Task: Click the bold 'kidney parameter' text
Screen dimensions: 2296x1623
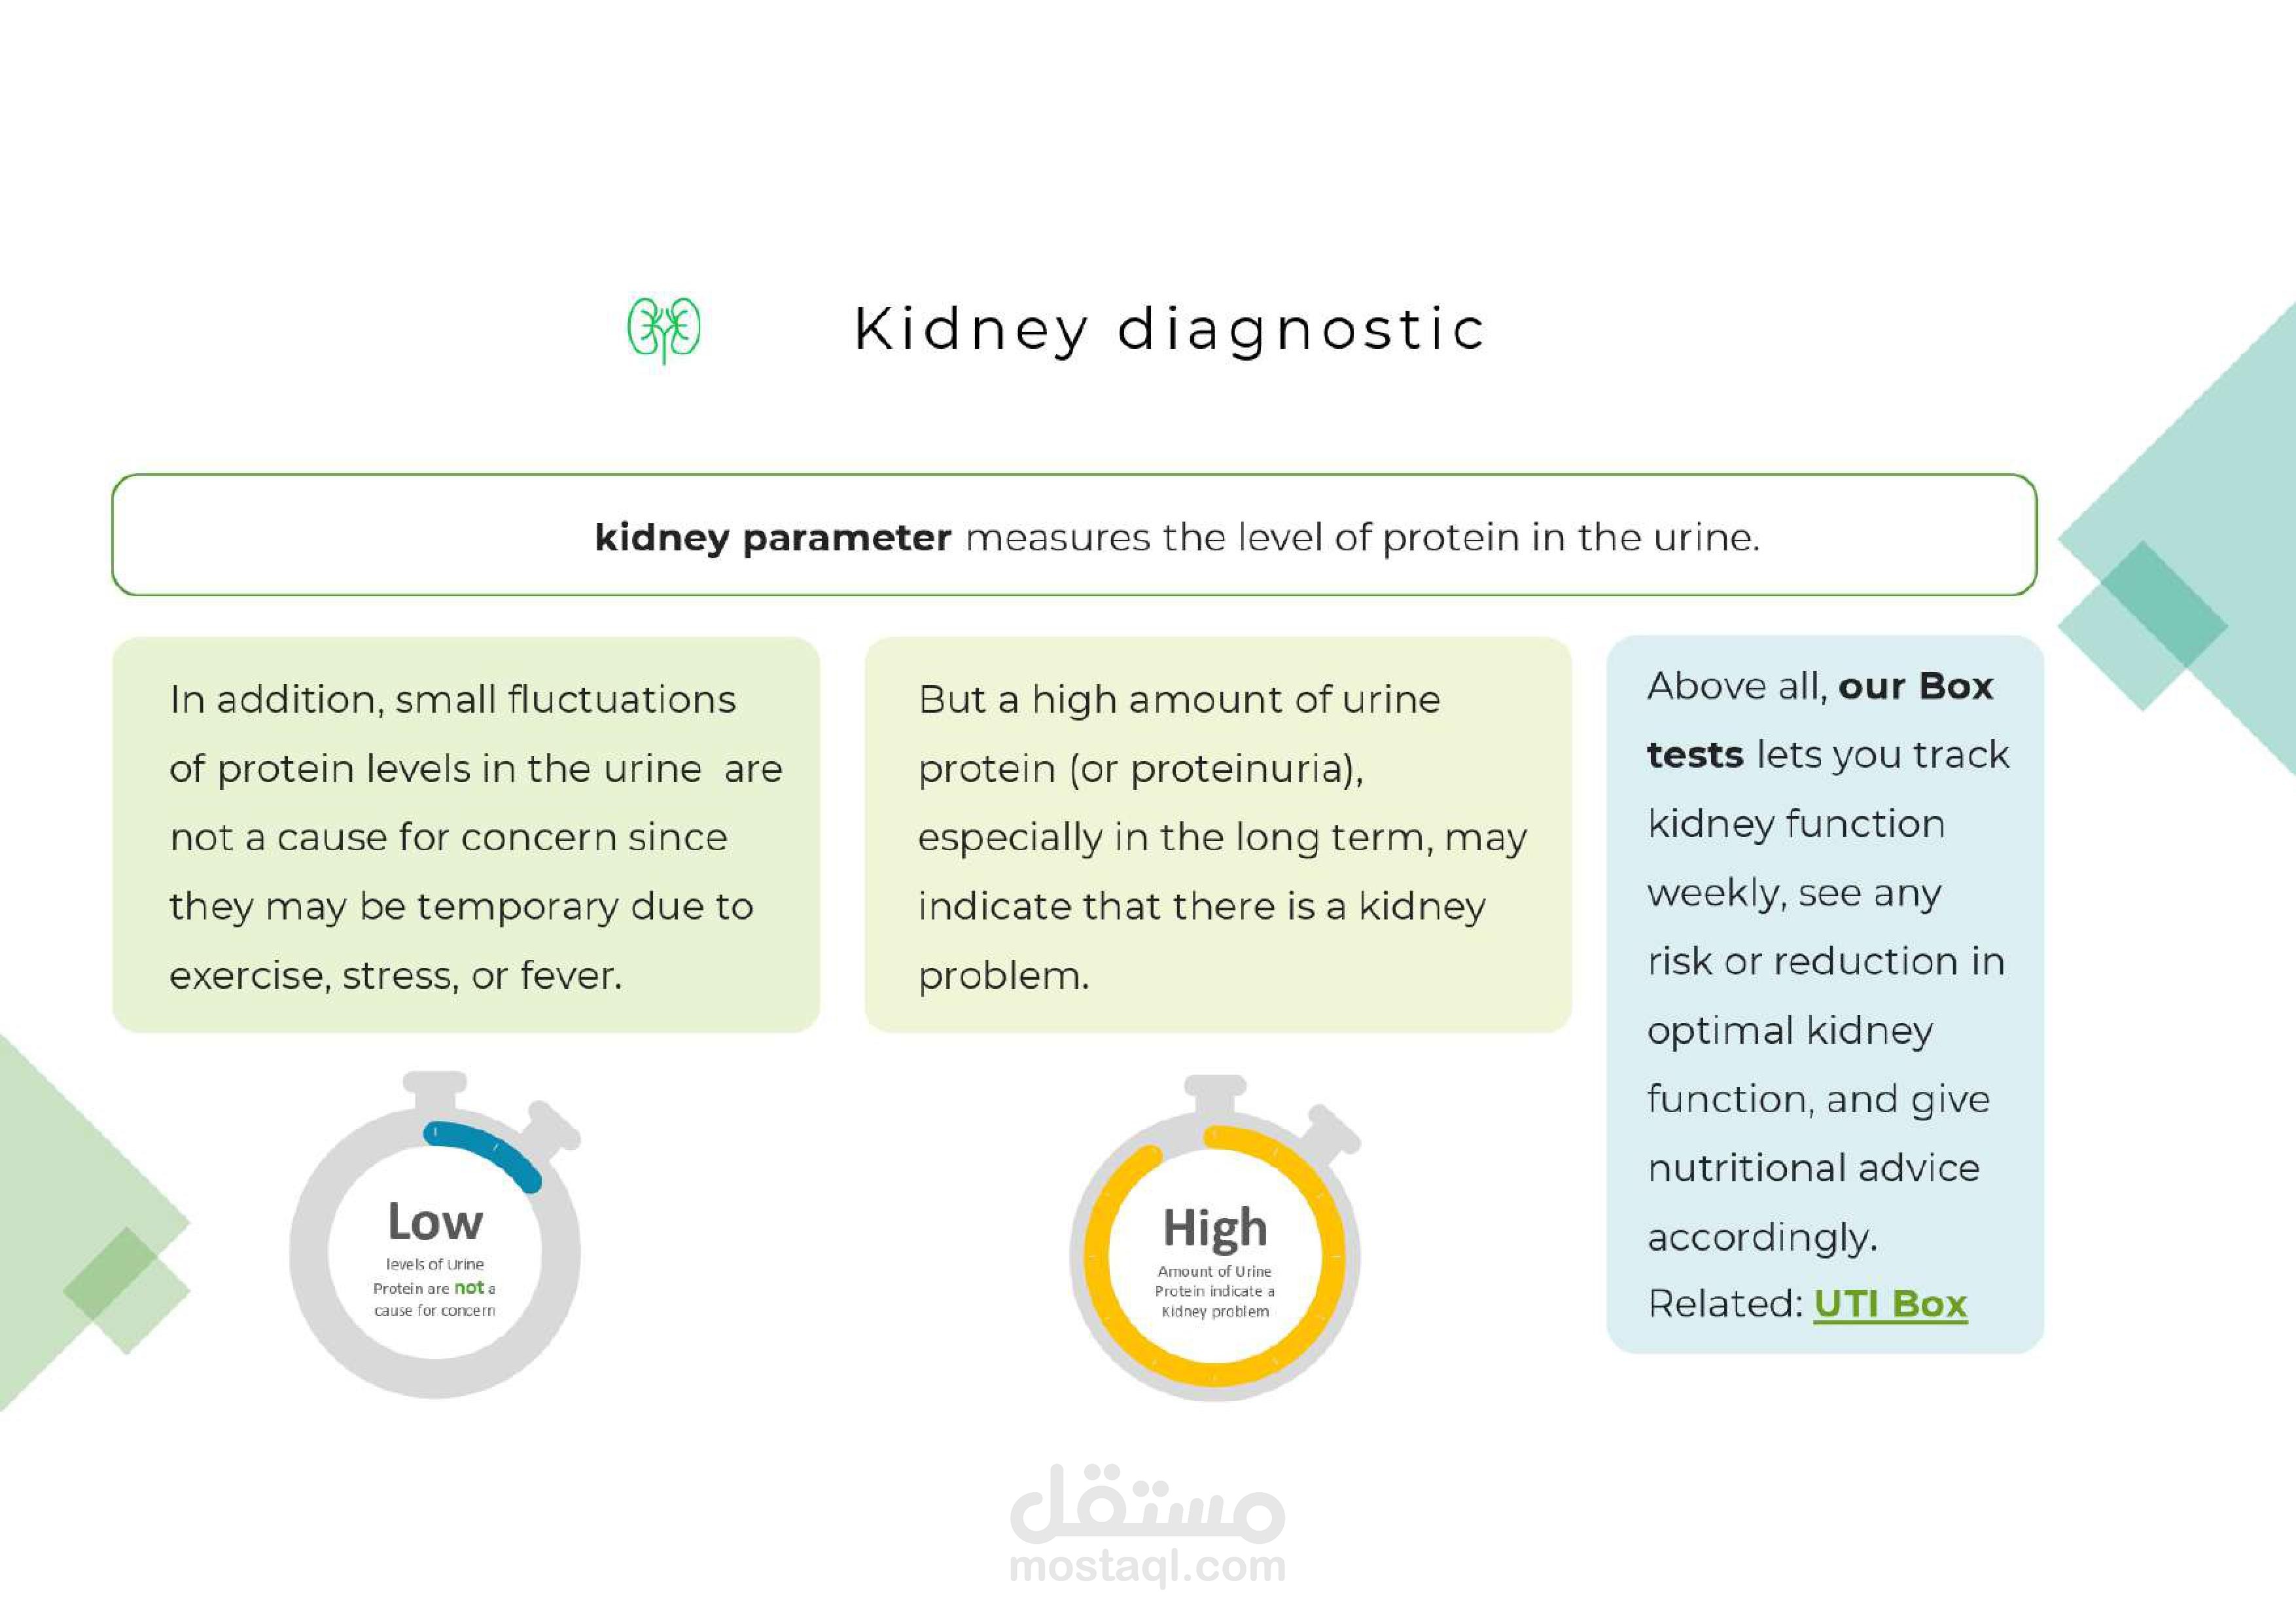Action: tap(772, 538)
